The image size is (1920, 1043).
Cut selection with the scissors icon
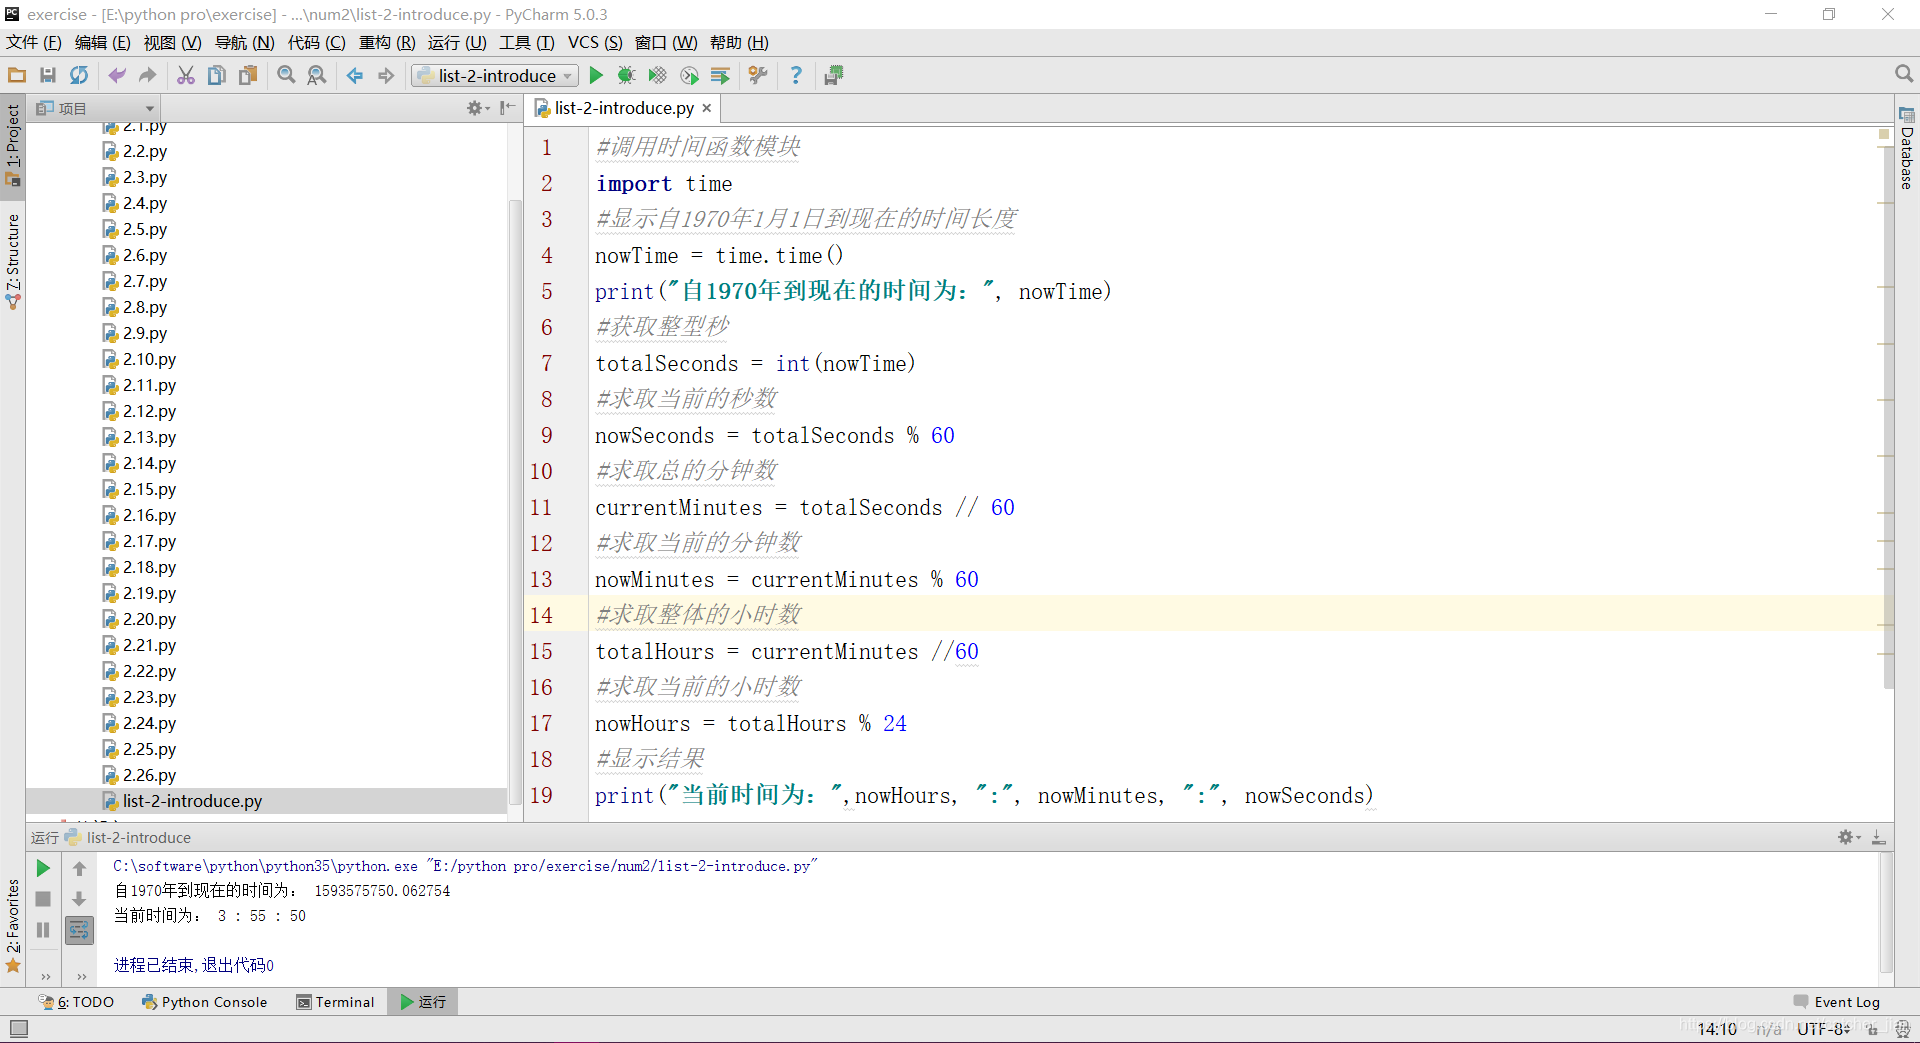tap(186, 75)
